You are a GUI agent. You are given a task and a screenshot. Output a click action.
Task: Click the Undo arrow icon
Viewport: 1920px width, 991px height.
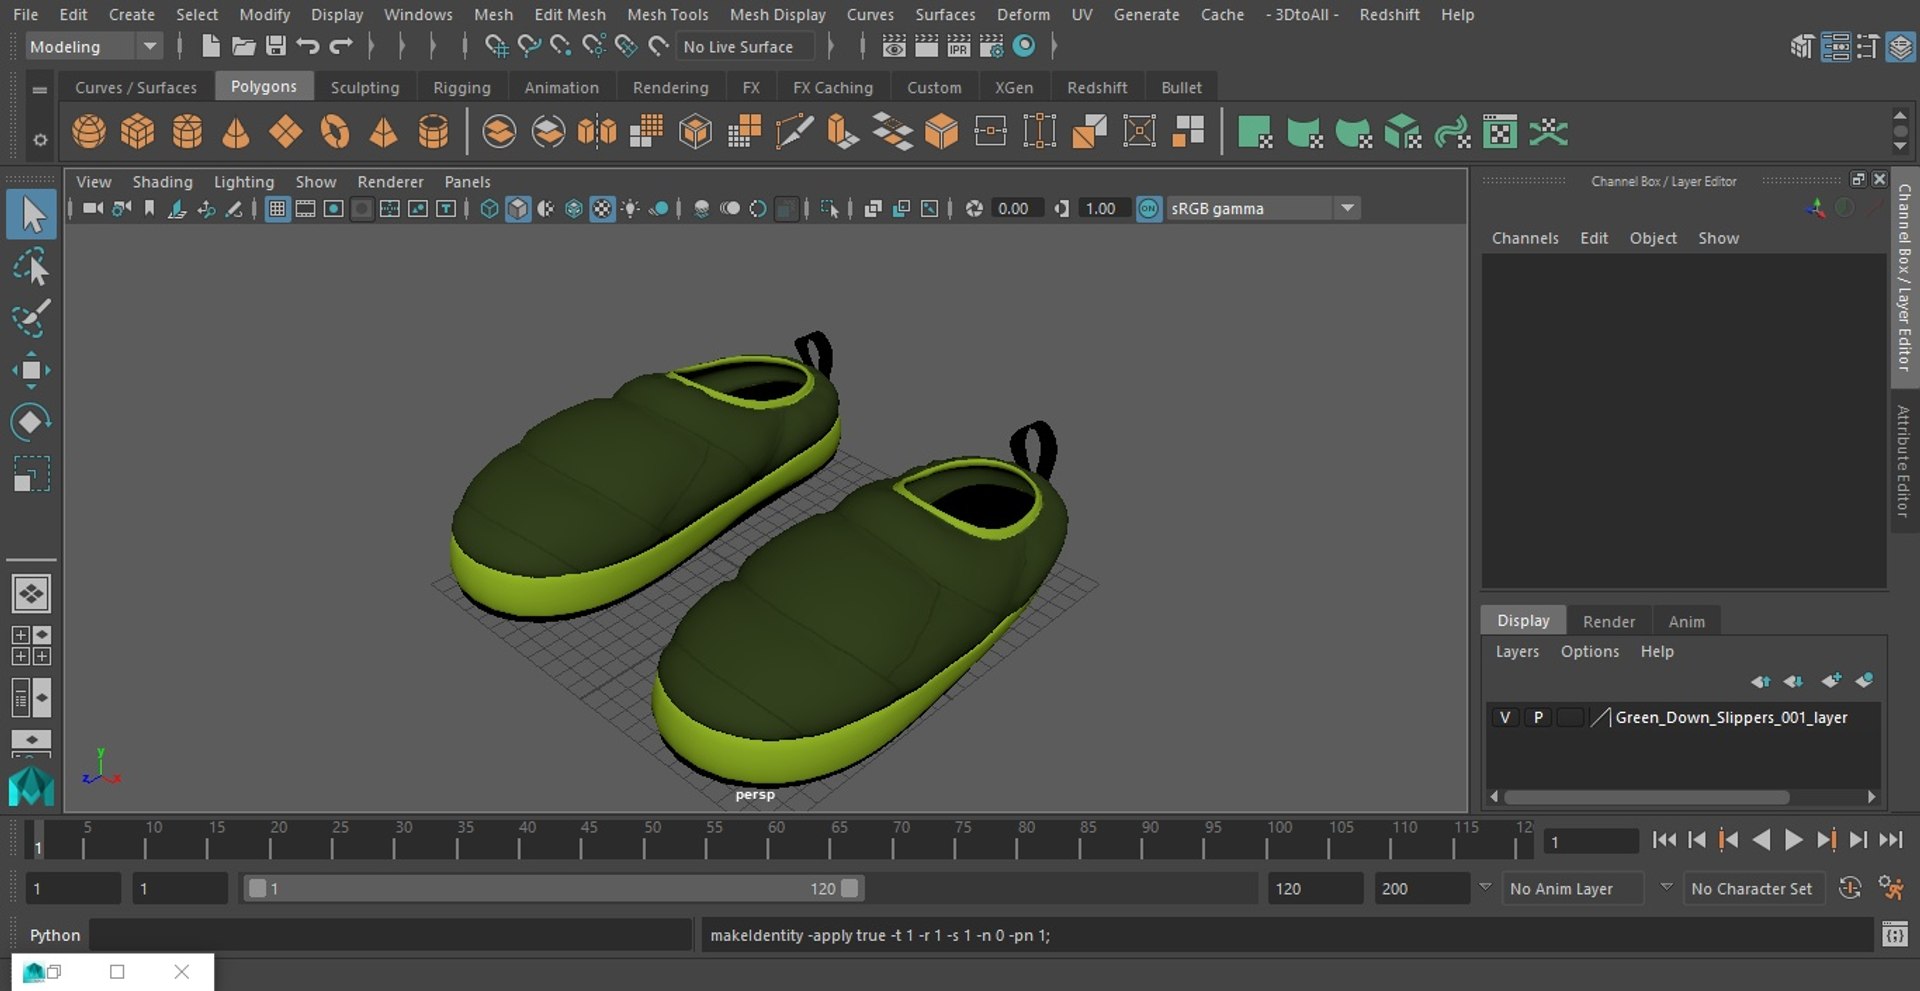point(308,46)
